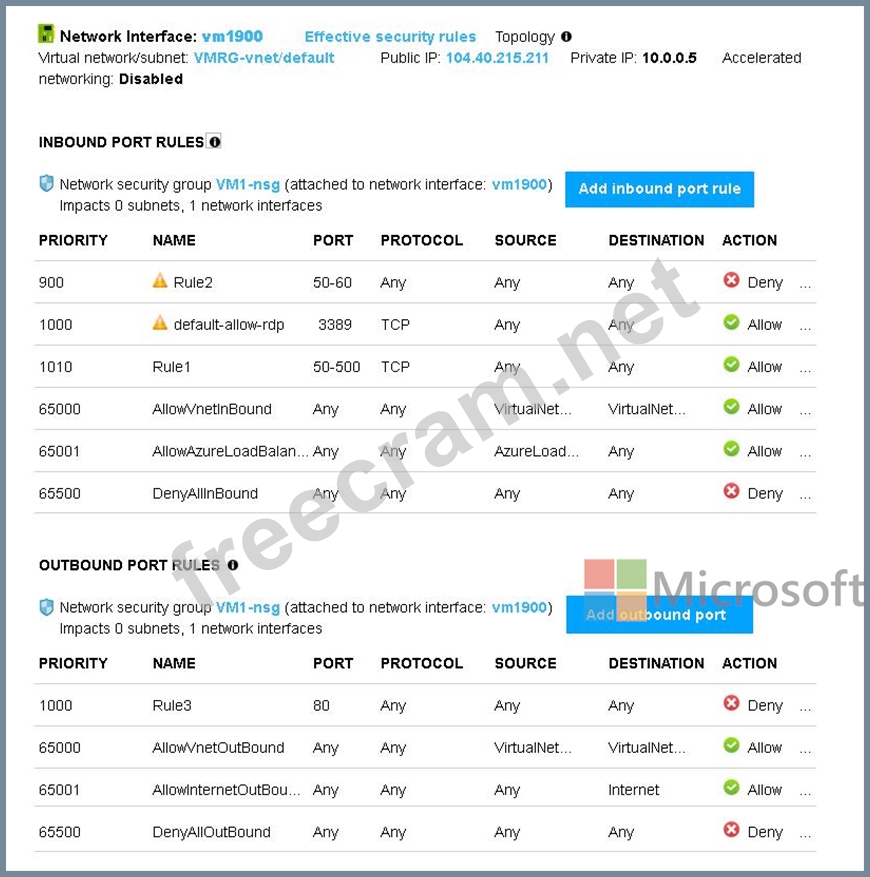870x877 pixels.
Task: Open the ellipsis menu for DenyAllOutBound
Action: point(805,836)
